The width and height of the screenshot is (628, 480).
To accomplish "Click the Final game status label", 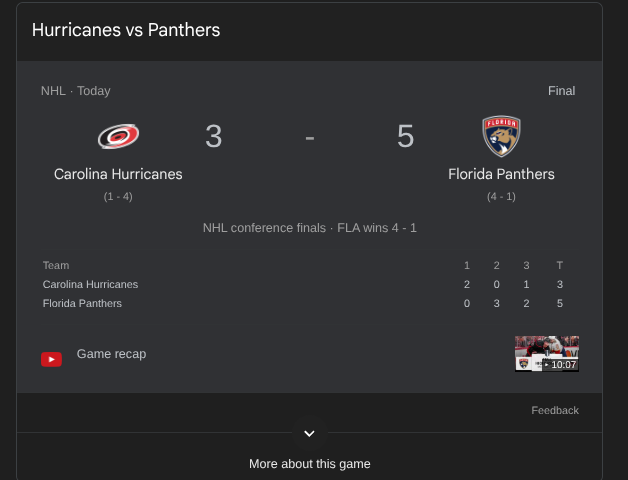I will 562,91.
